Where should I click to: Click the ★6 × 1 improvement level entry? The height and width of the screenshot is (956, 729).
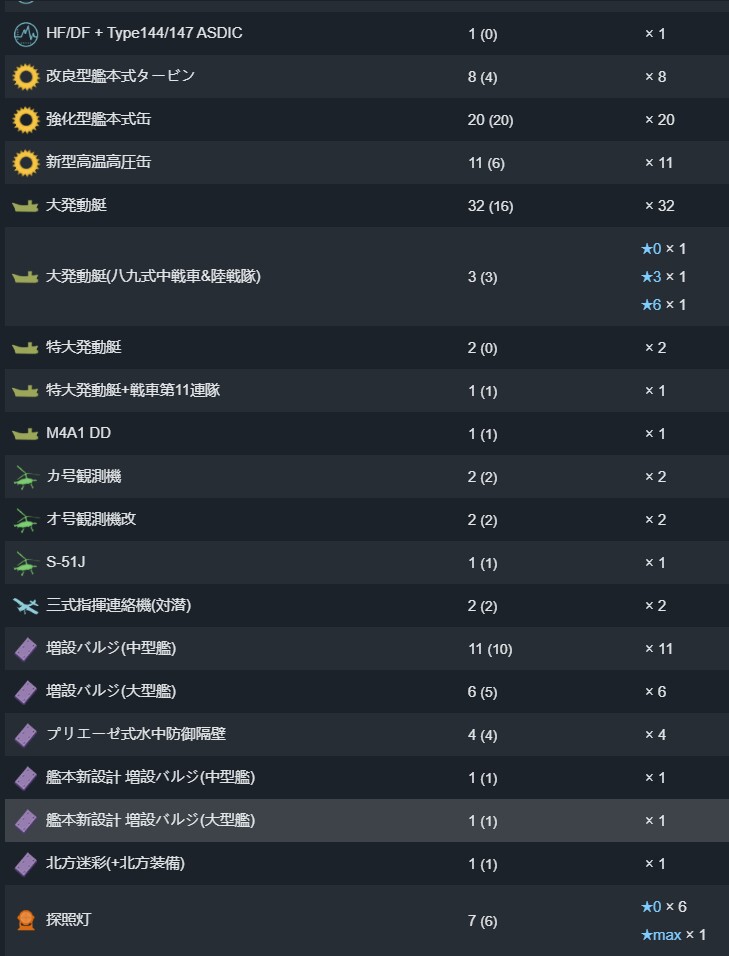tap(663, 305)
